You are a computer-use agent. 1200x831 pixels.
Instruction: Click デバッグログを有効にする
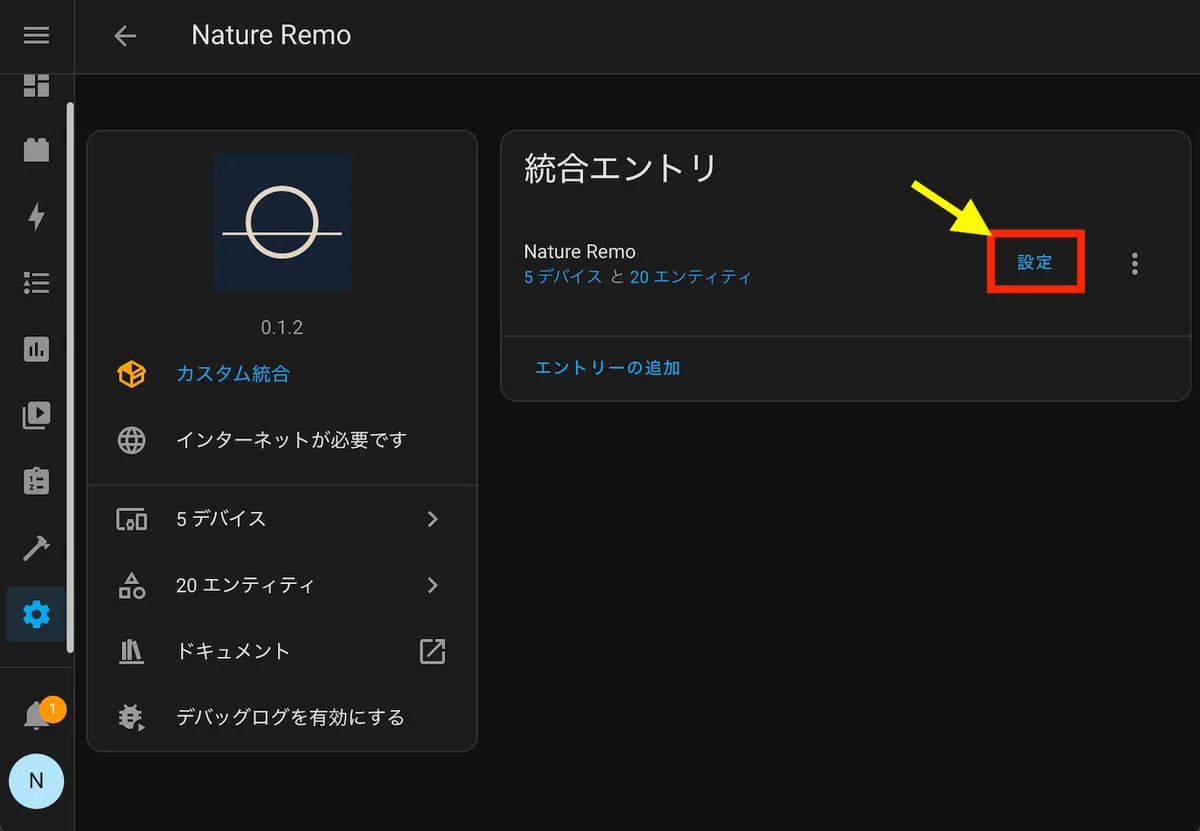[x=290, y=717]
